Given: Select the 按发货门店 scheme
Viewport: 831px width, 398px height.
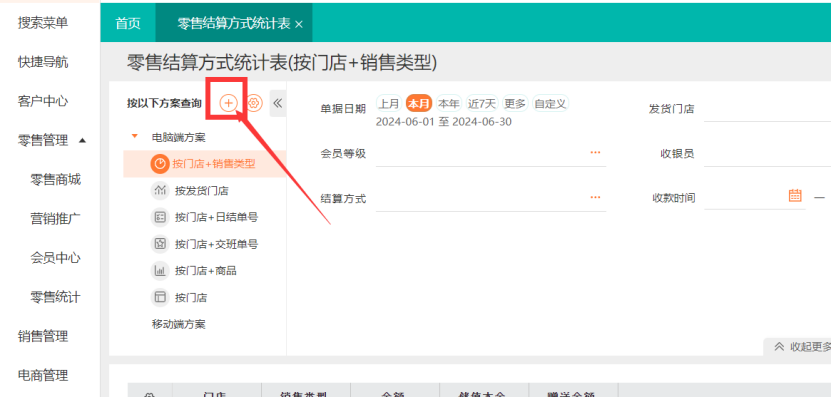Looking at the screenshot, I should tap(202, 191).
